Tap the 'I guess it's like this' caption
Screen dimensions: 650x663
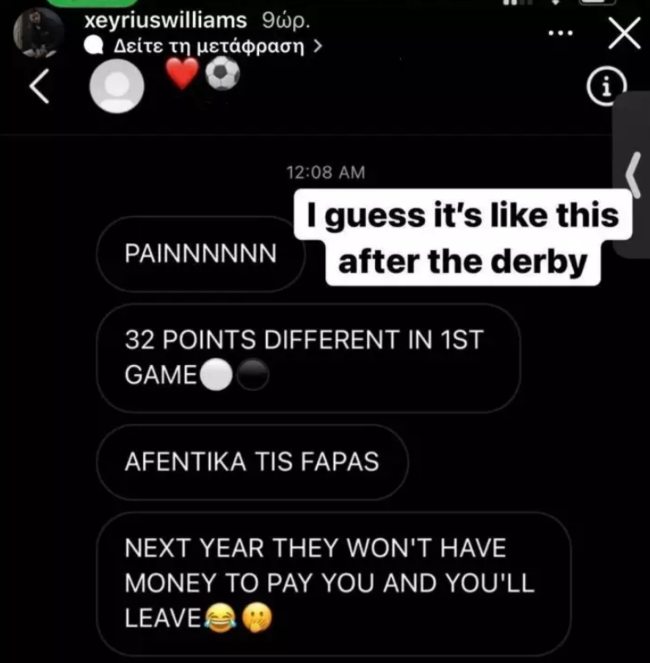coord(463,238)
